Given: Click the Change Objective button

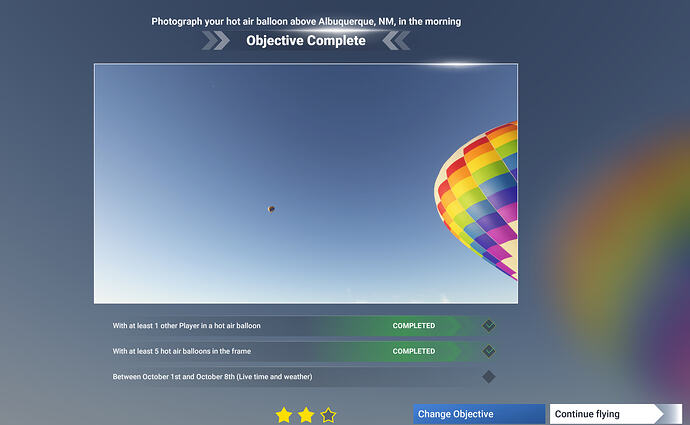Looking at the screenshot, I should tap(479, 414).
